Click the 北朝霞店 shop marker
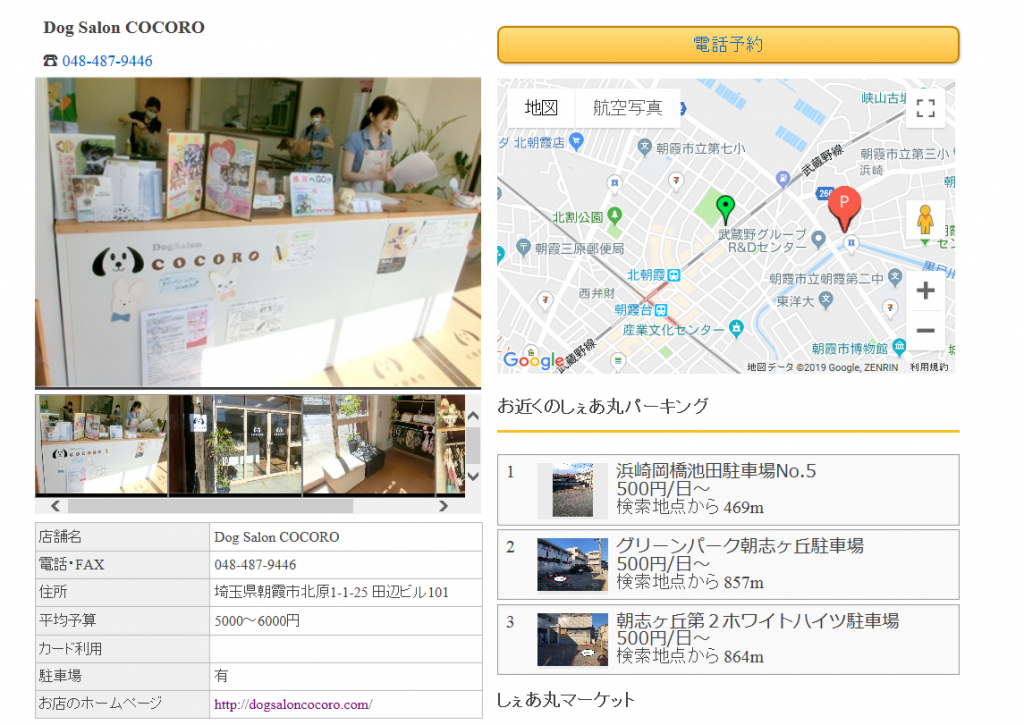 [x=576, y=141]
